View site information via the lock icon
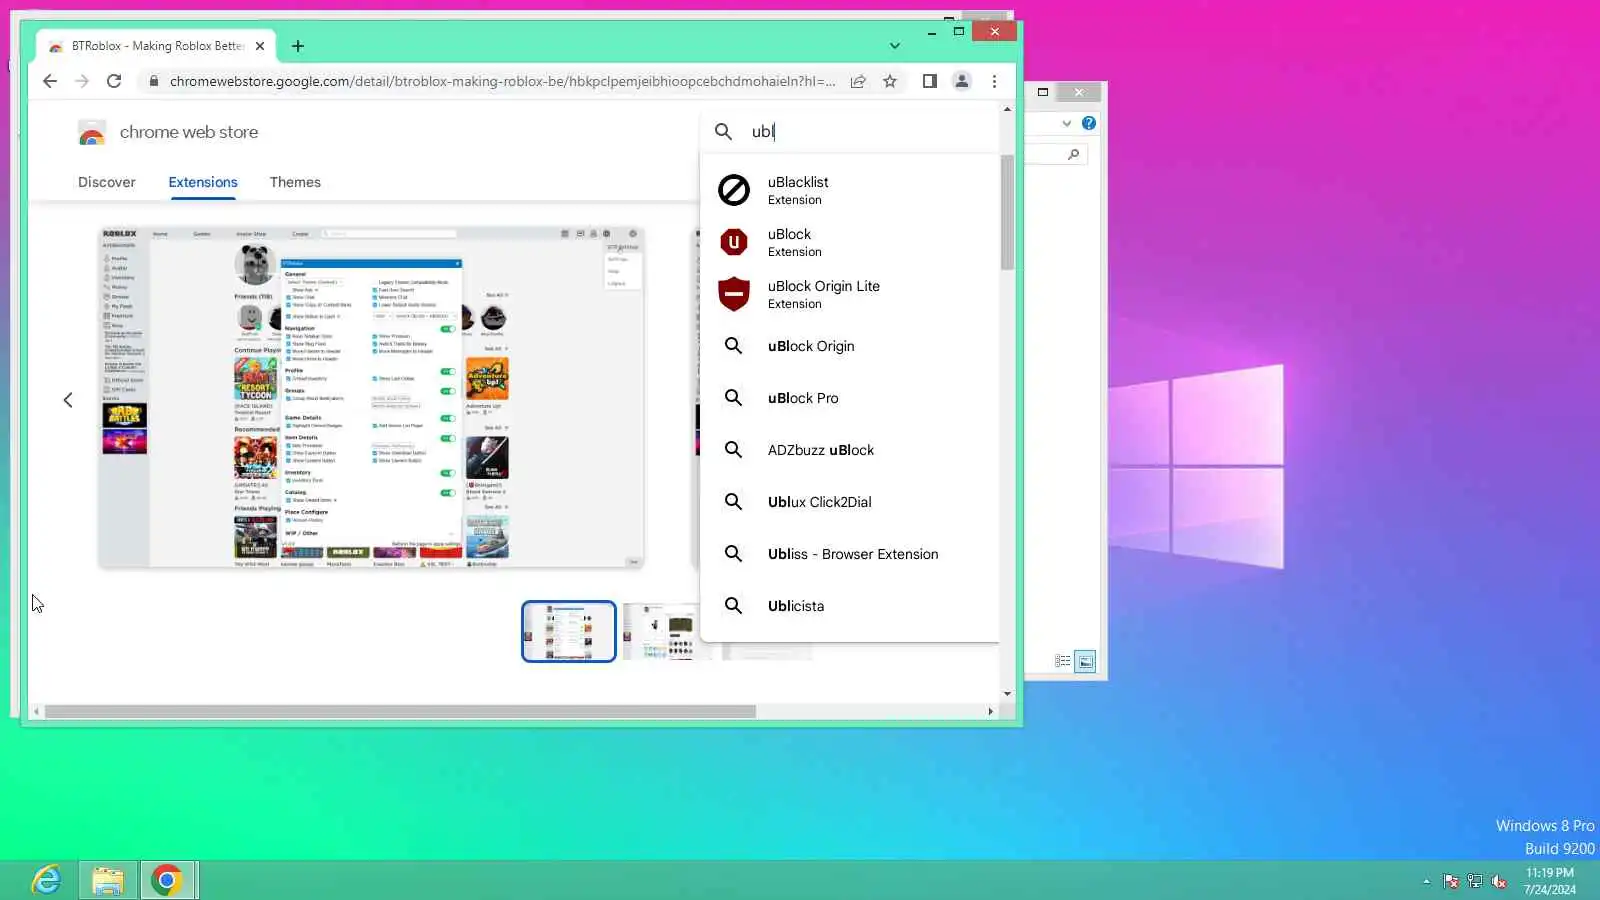 coord(153,81)
